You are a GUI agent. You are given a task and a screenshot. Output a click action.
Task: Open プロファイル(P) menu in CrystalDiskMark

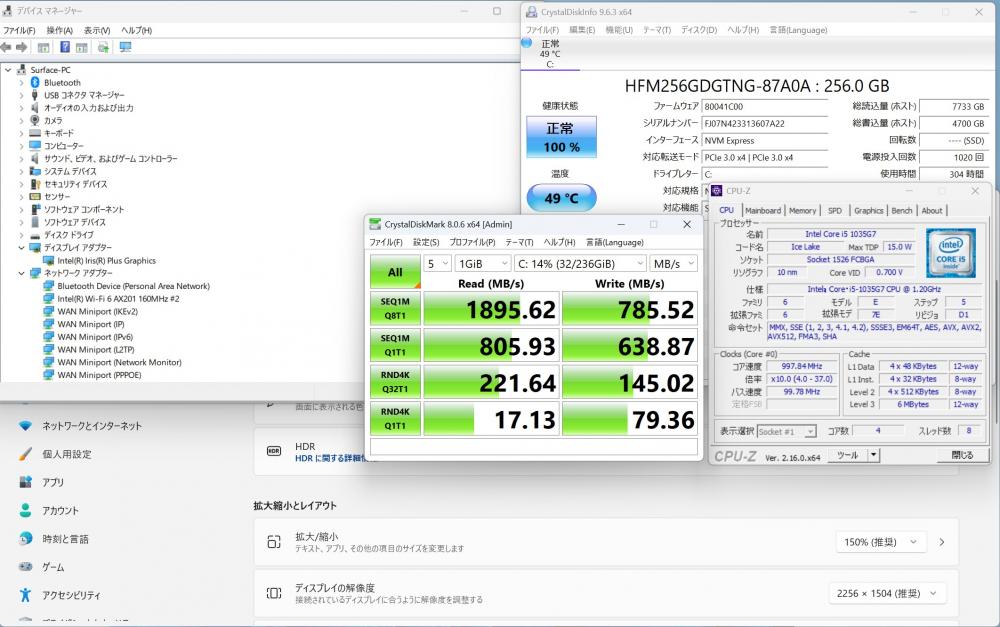[472, 242]
